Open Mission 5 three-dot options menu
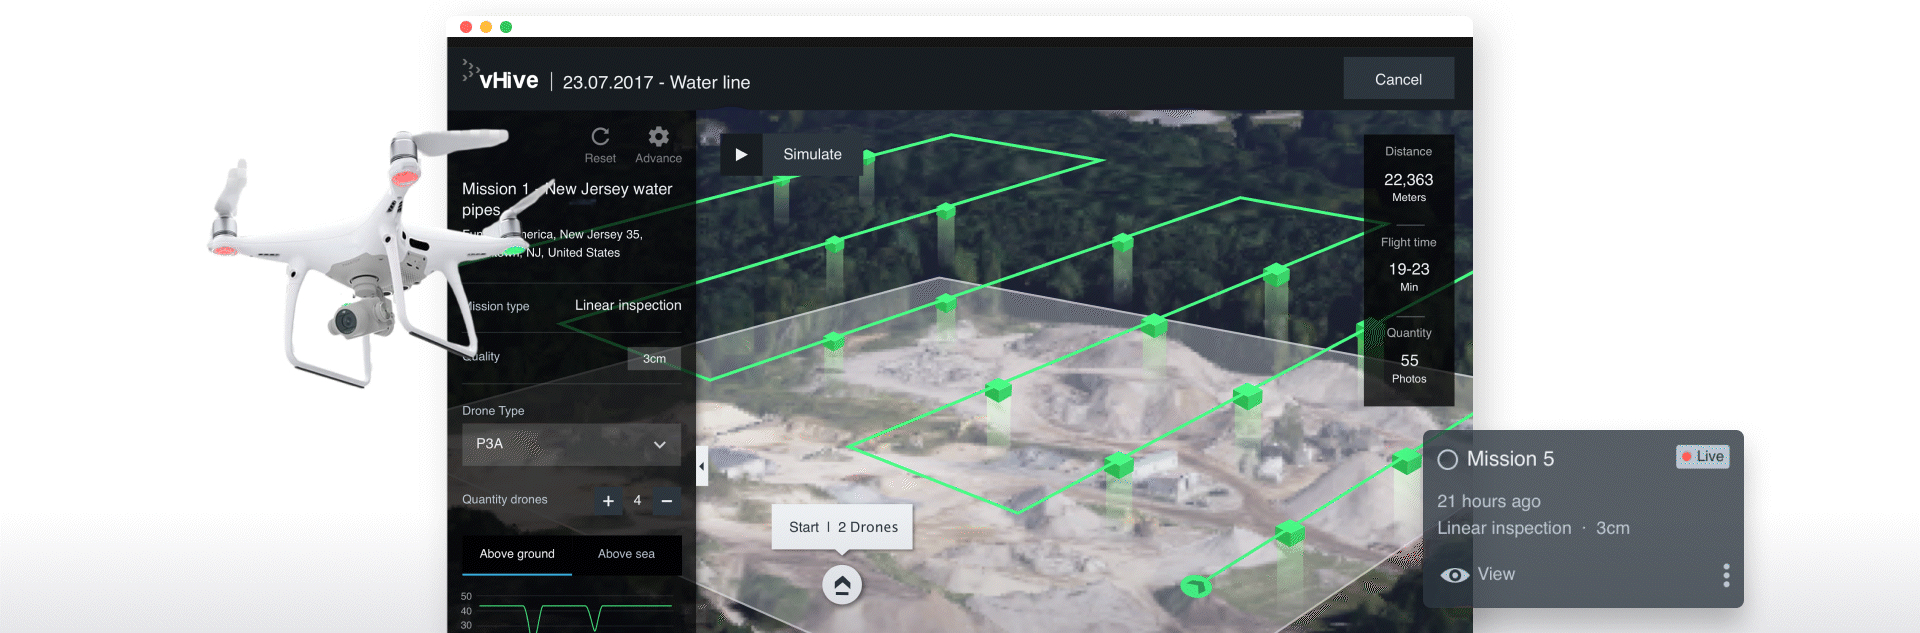Image resolution: width=1920 pixels, height=633 pixels. 1726,575
